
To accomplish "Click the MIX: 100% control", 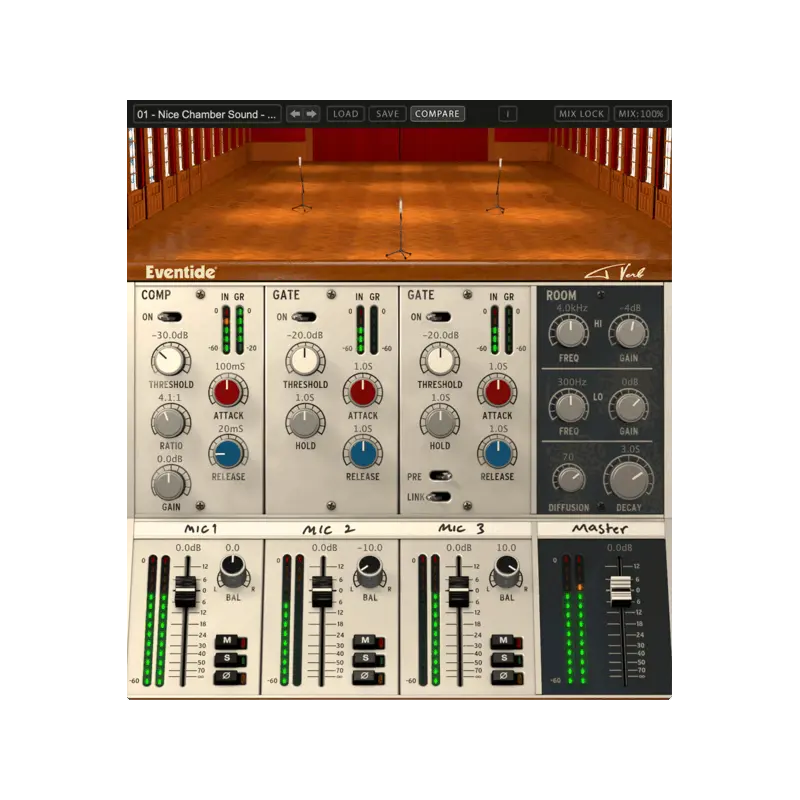I will [641, 114].
